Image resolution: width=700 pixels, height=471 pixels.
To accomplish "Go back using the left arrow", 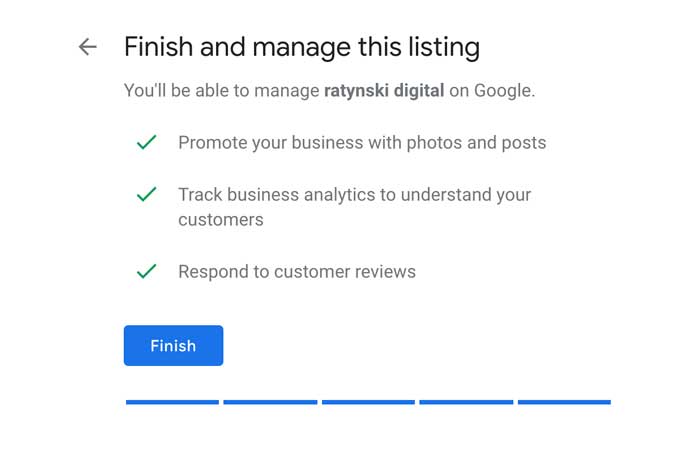I will click(88, 47).
